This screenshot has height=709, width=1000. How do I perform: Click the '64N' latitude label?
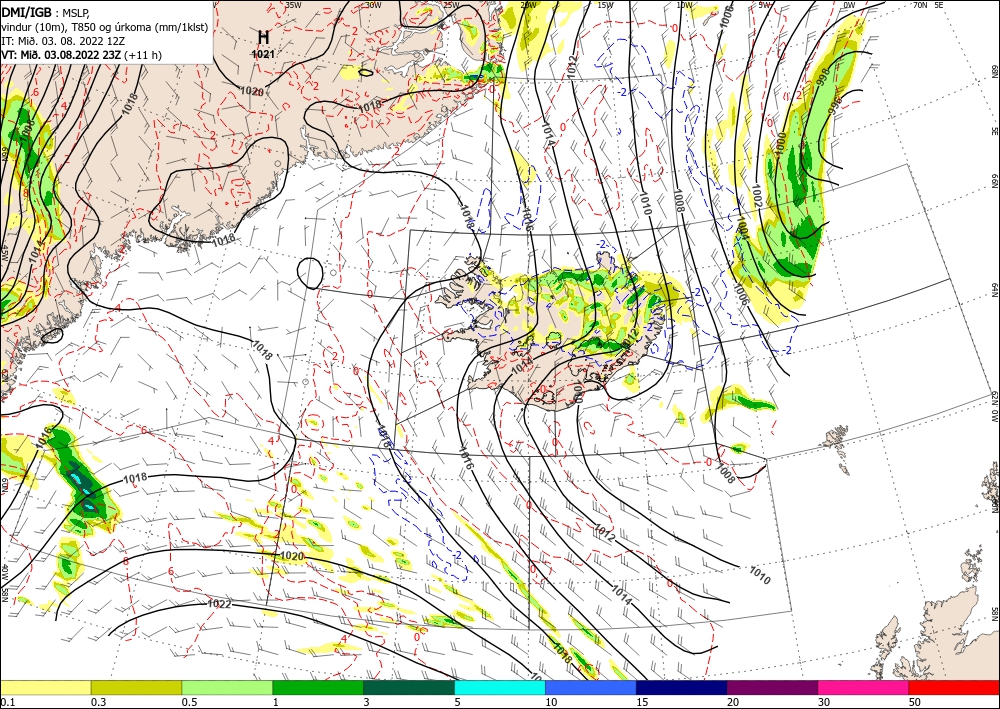pyautogui.click(x=994, y=290)
